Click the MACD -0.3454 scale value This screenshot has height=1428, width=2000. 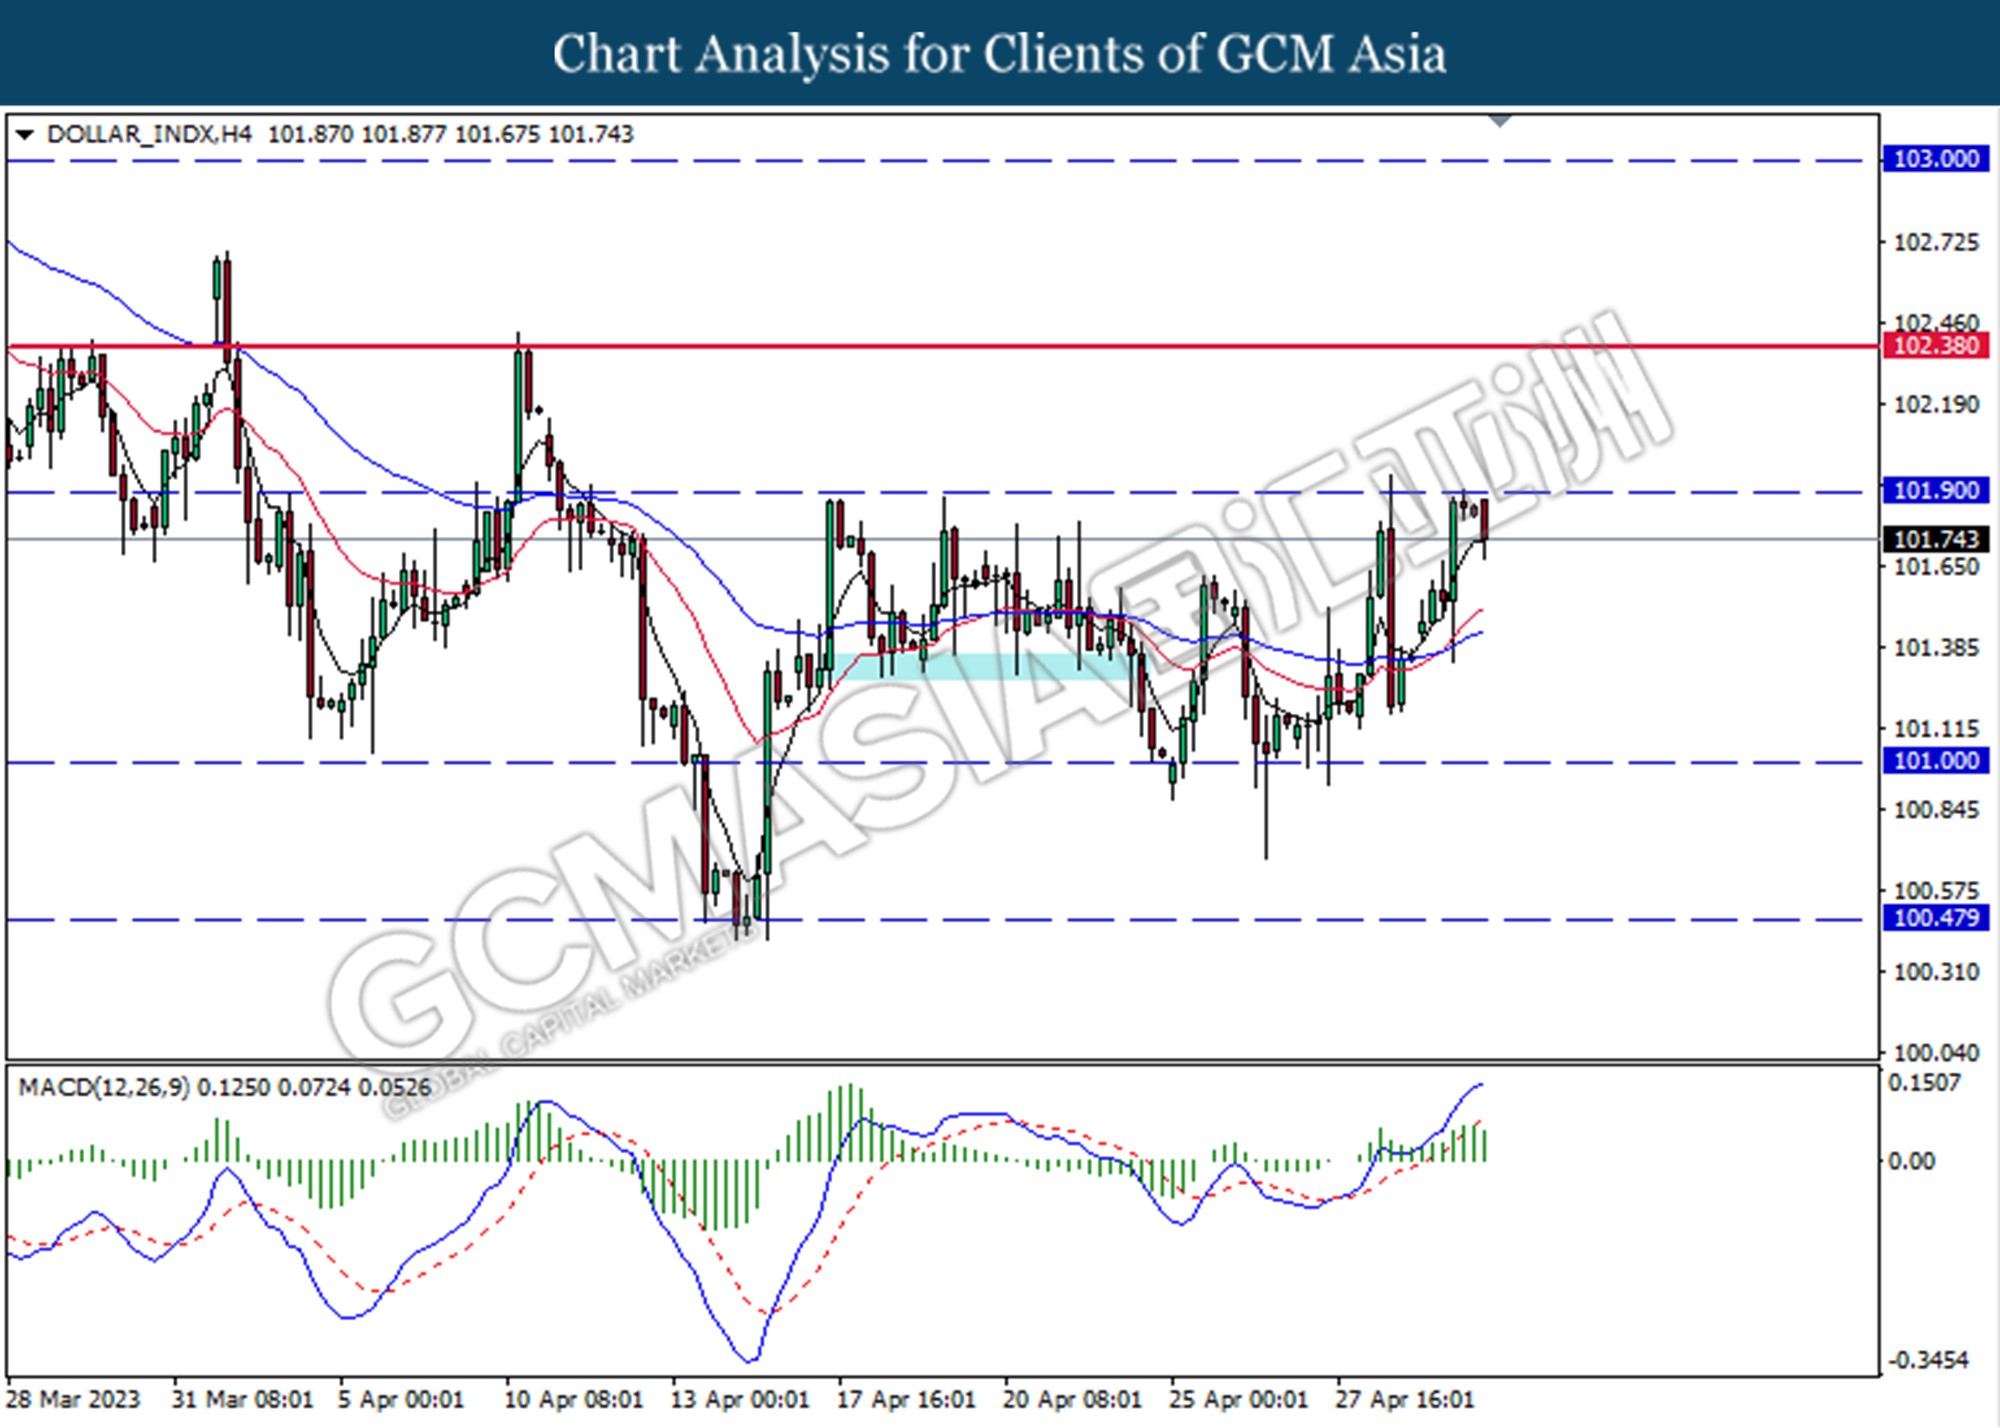[x=1927, y=1360]
